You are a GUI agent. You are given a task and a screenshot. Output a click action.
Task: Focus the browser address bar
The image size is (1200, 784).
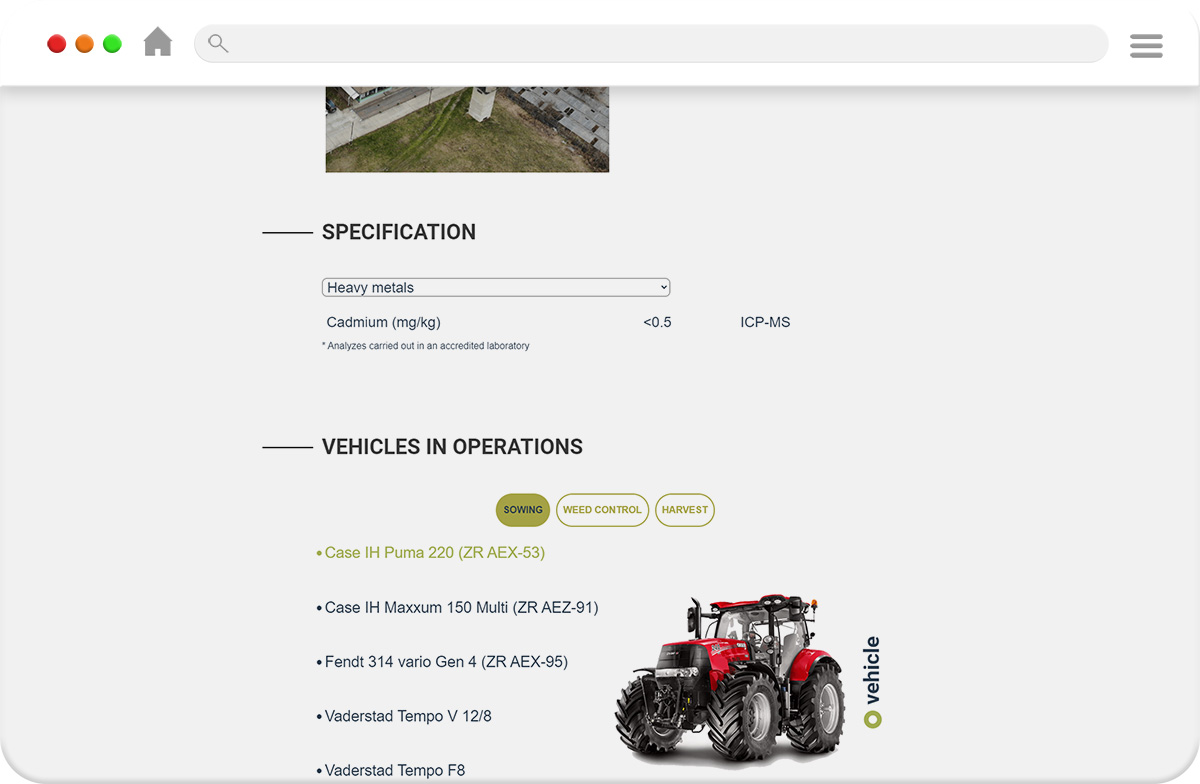[x=651, y=44]
